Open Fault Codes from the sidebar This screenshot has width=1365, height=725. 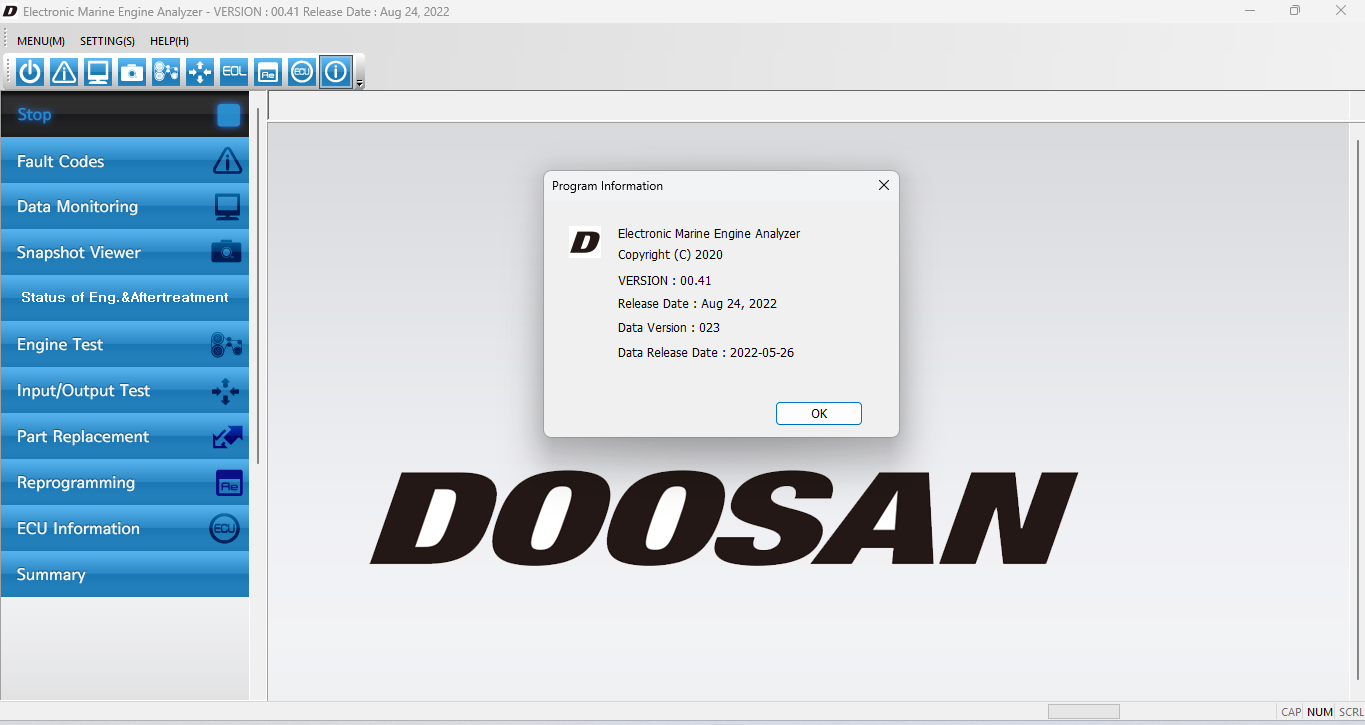point(125,161)
